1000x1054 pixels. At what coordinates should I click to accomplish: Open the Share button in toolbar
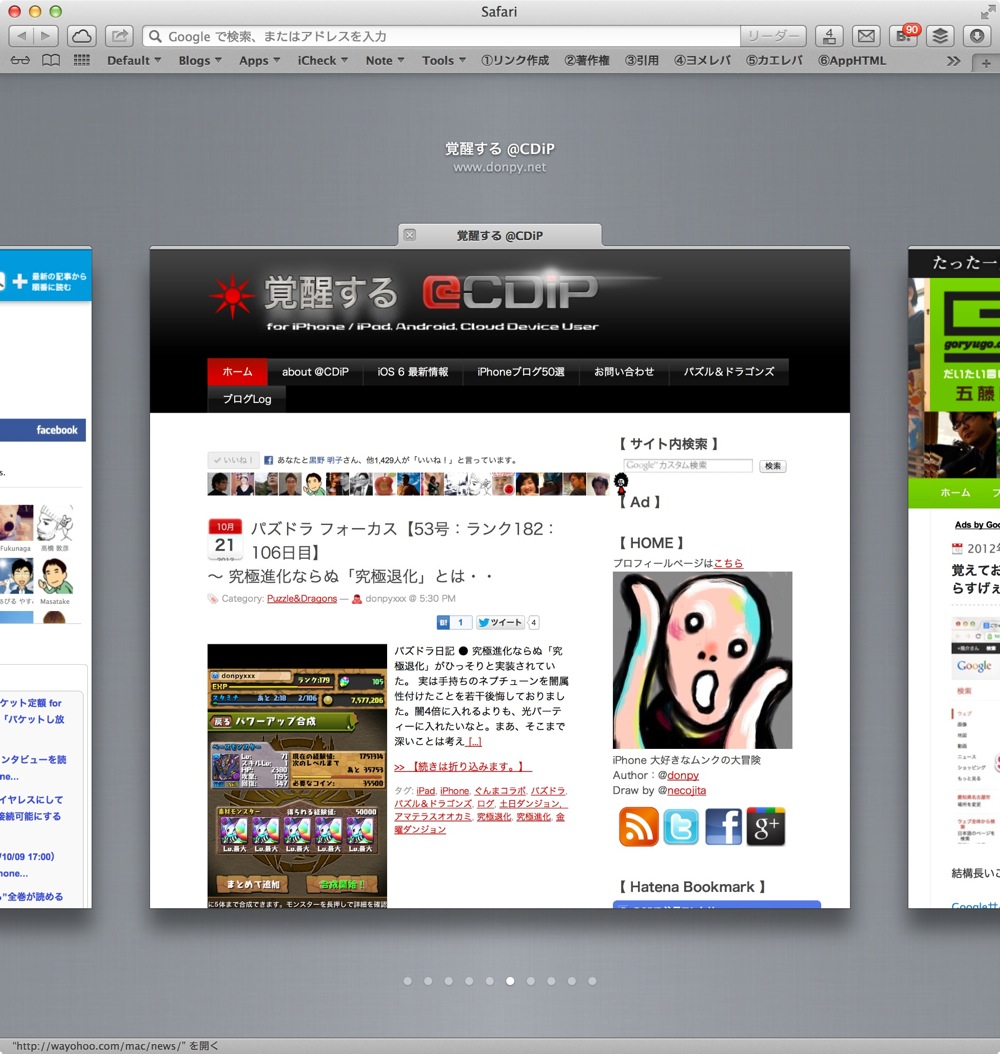[x=120, y=36]
